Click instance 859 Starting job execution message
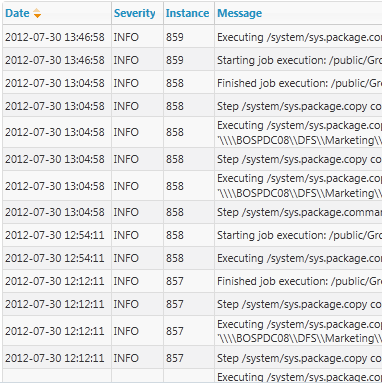Viewport: 382px width, 383px height. click(x=299, y=60)
